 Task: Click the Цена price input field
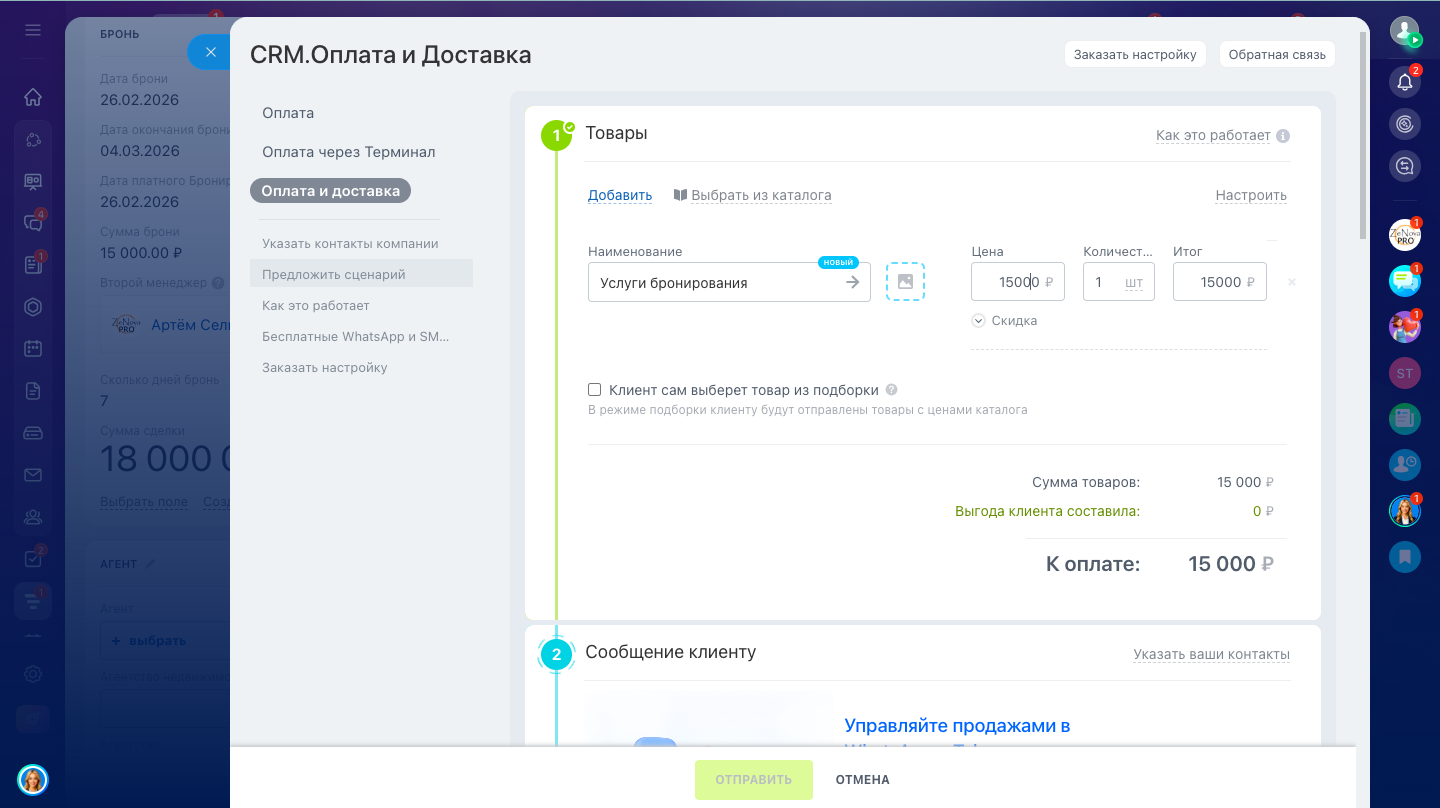[x=1018, y=282]
